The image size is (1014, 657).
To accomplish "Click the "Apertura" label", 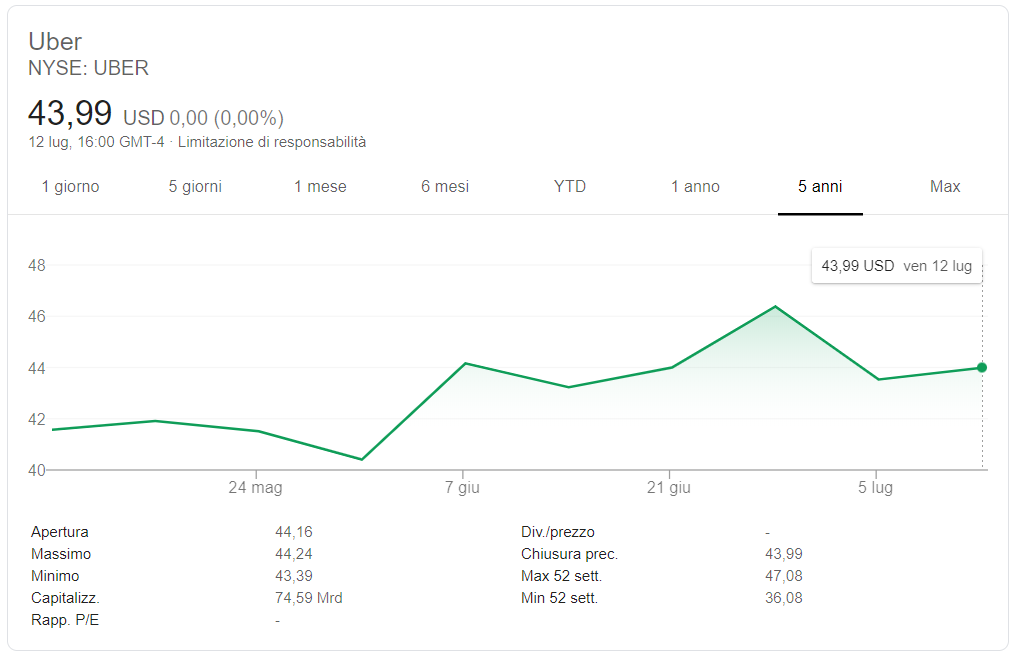I will [x=59, y=532].
